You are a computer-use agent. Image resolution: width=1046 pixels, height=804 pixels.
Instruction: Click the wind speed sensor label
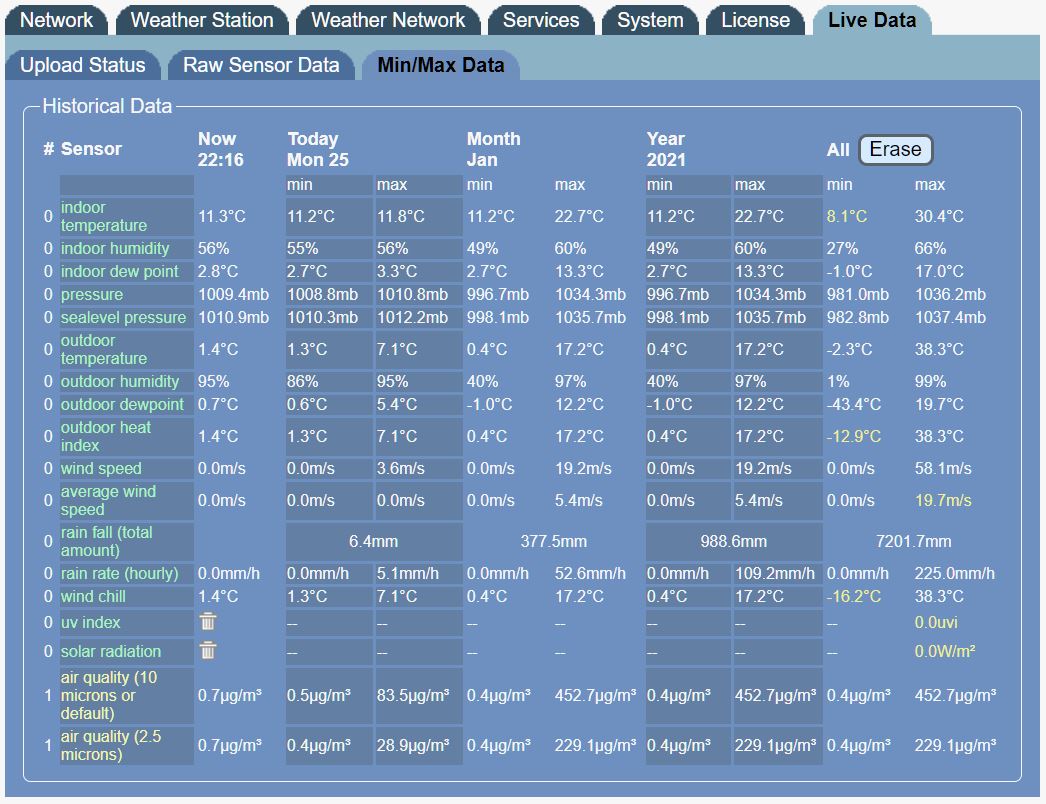tap(101, 468)
